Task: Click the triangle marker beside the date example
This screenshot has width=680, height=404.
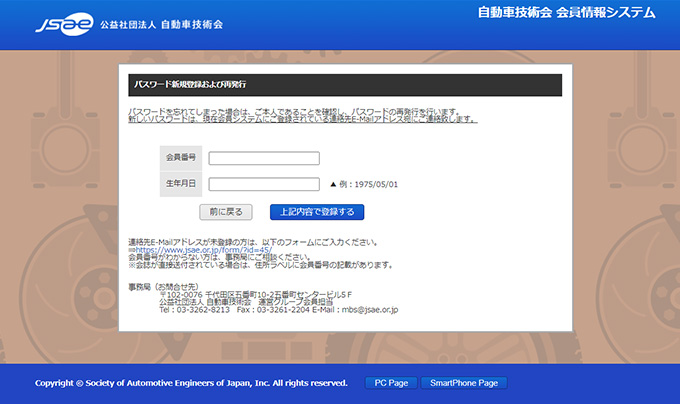Action: point(334,185)
